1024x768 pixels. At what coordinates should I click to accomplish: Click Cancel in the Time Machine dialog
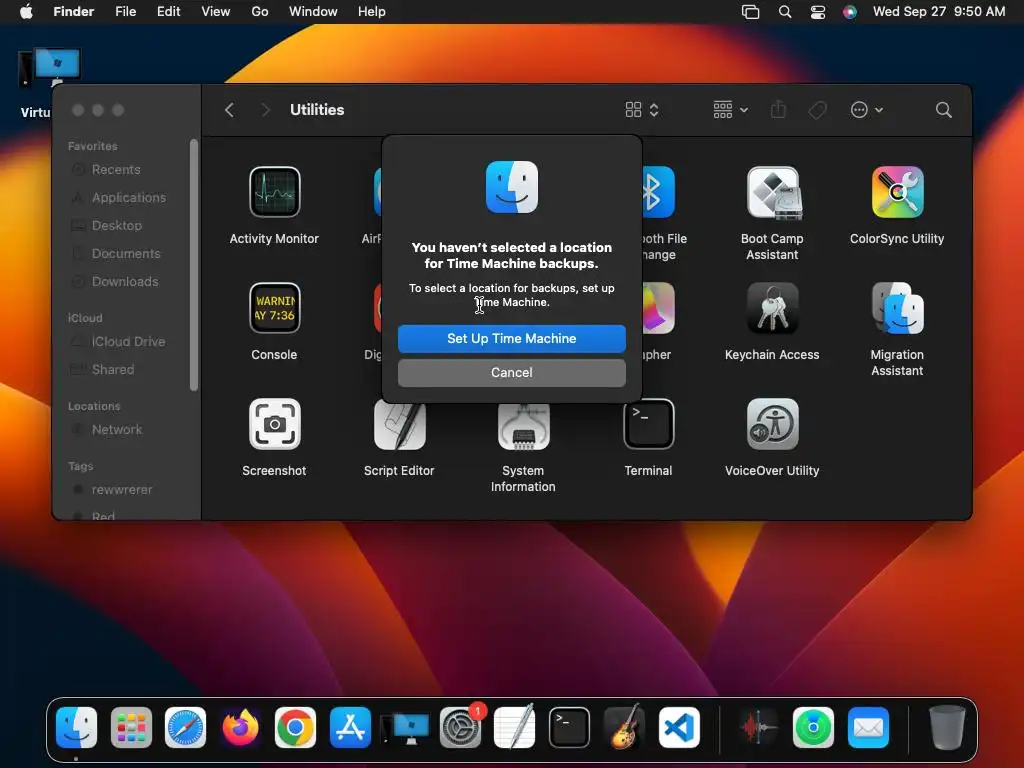pyautogui.click(x=511, y=372)
